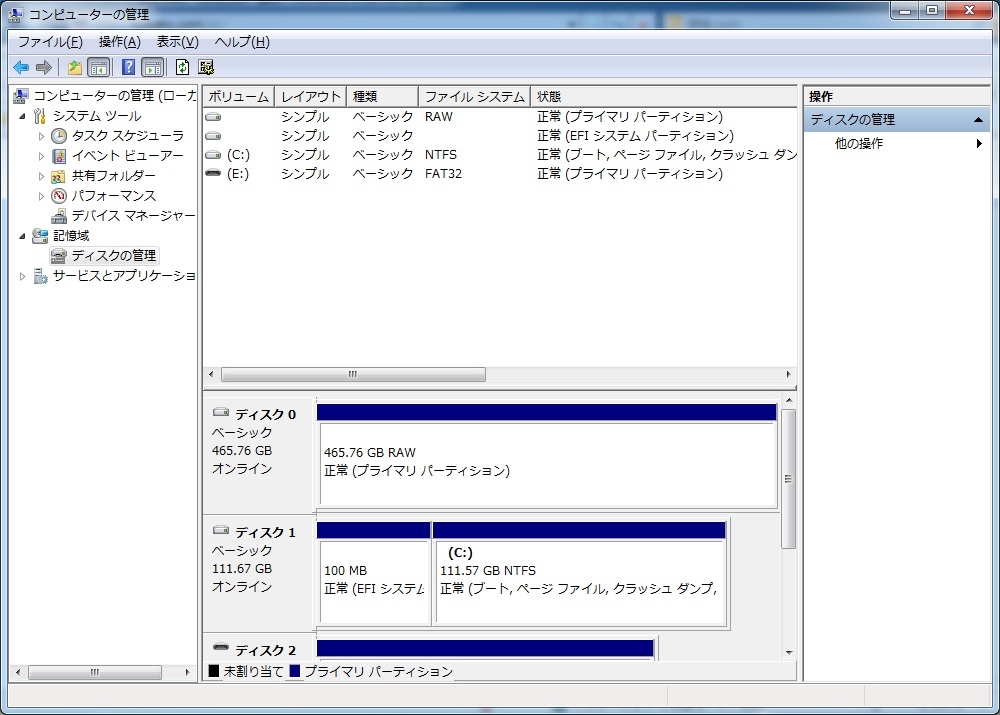Click the blue プライマリ パーティション legend swatch

point(295,671)
